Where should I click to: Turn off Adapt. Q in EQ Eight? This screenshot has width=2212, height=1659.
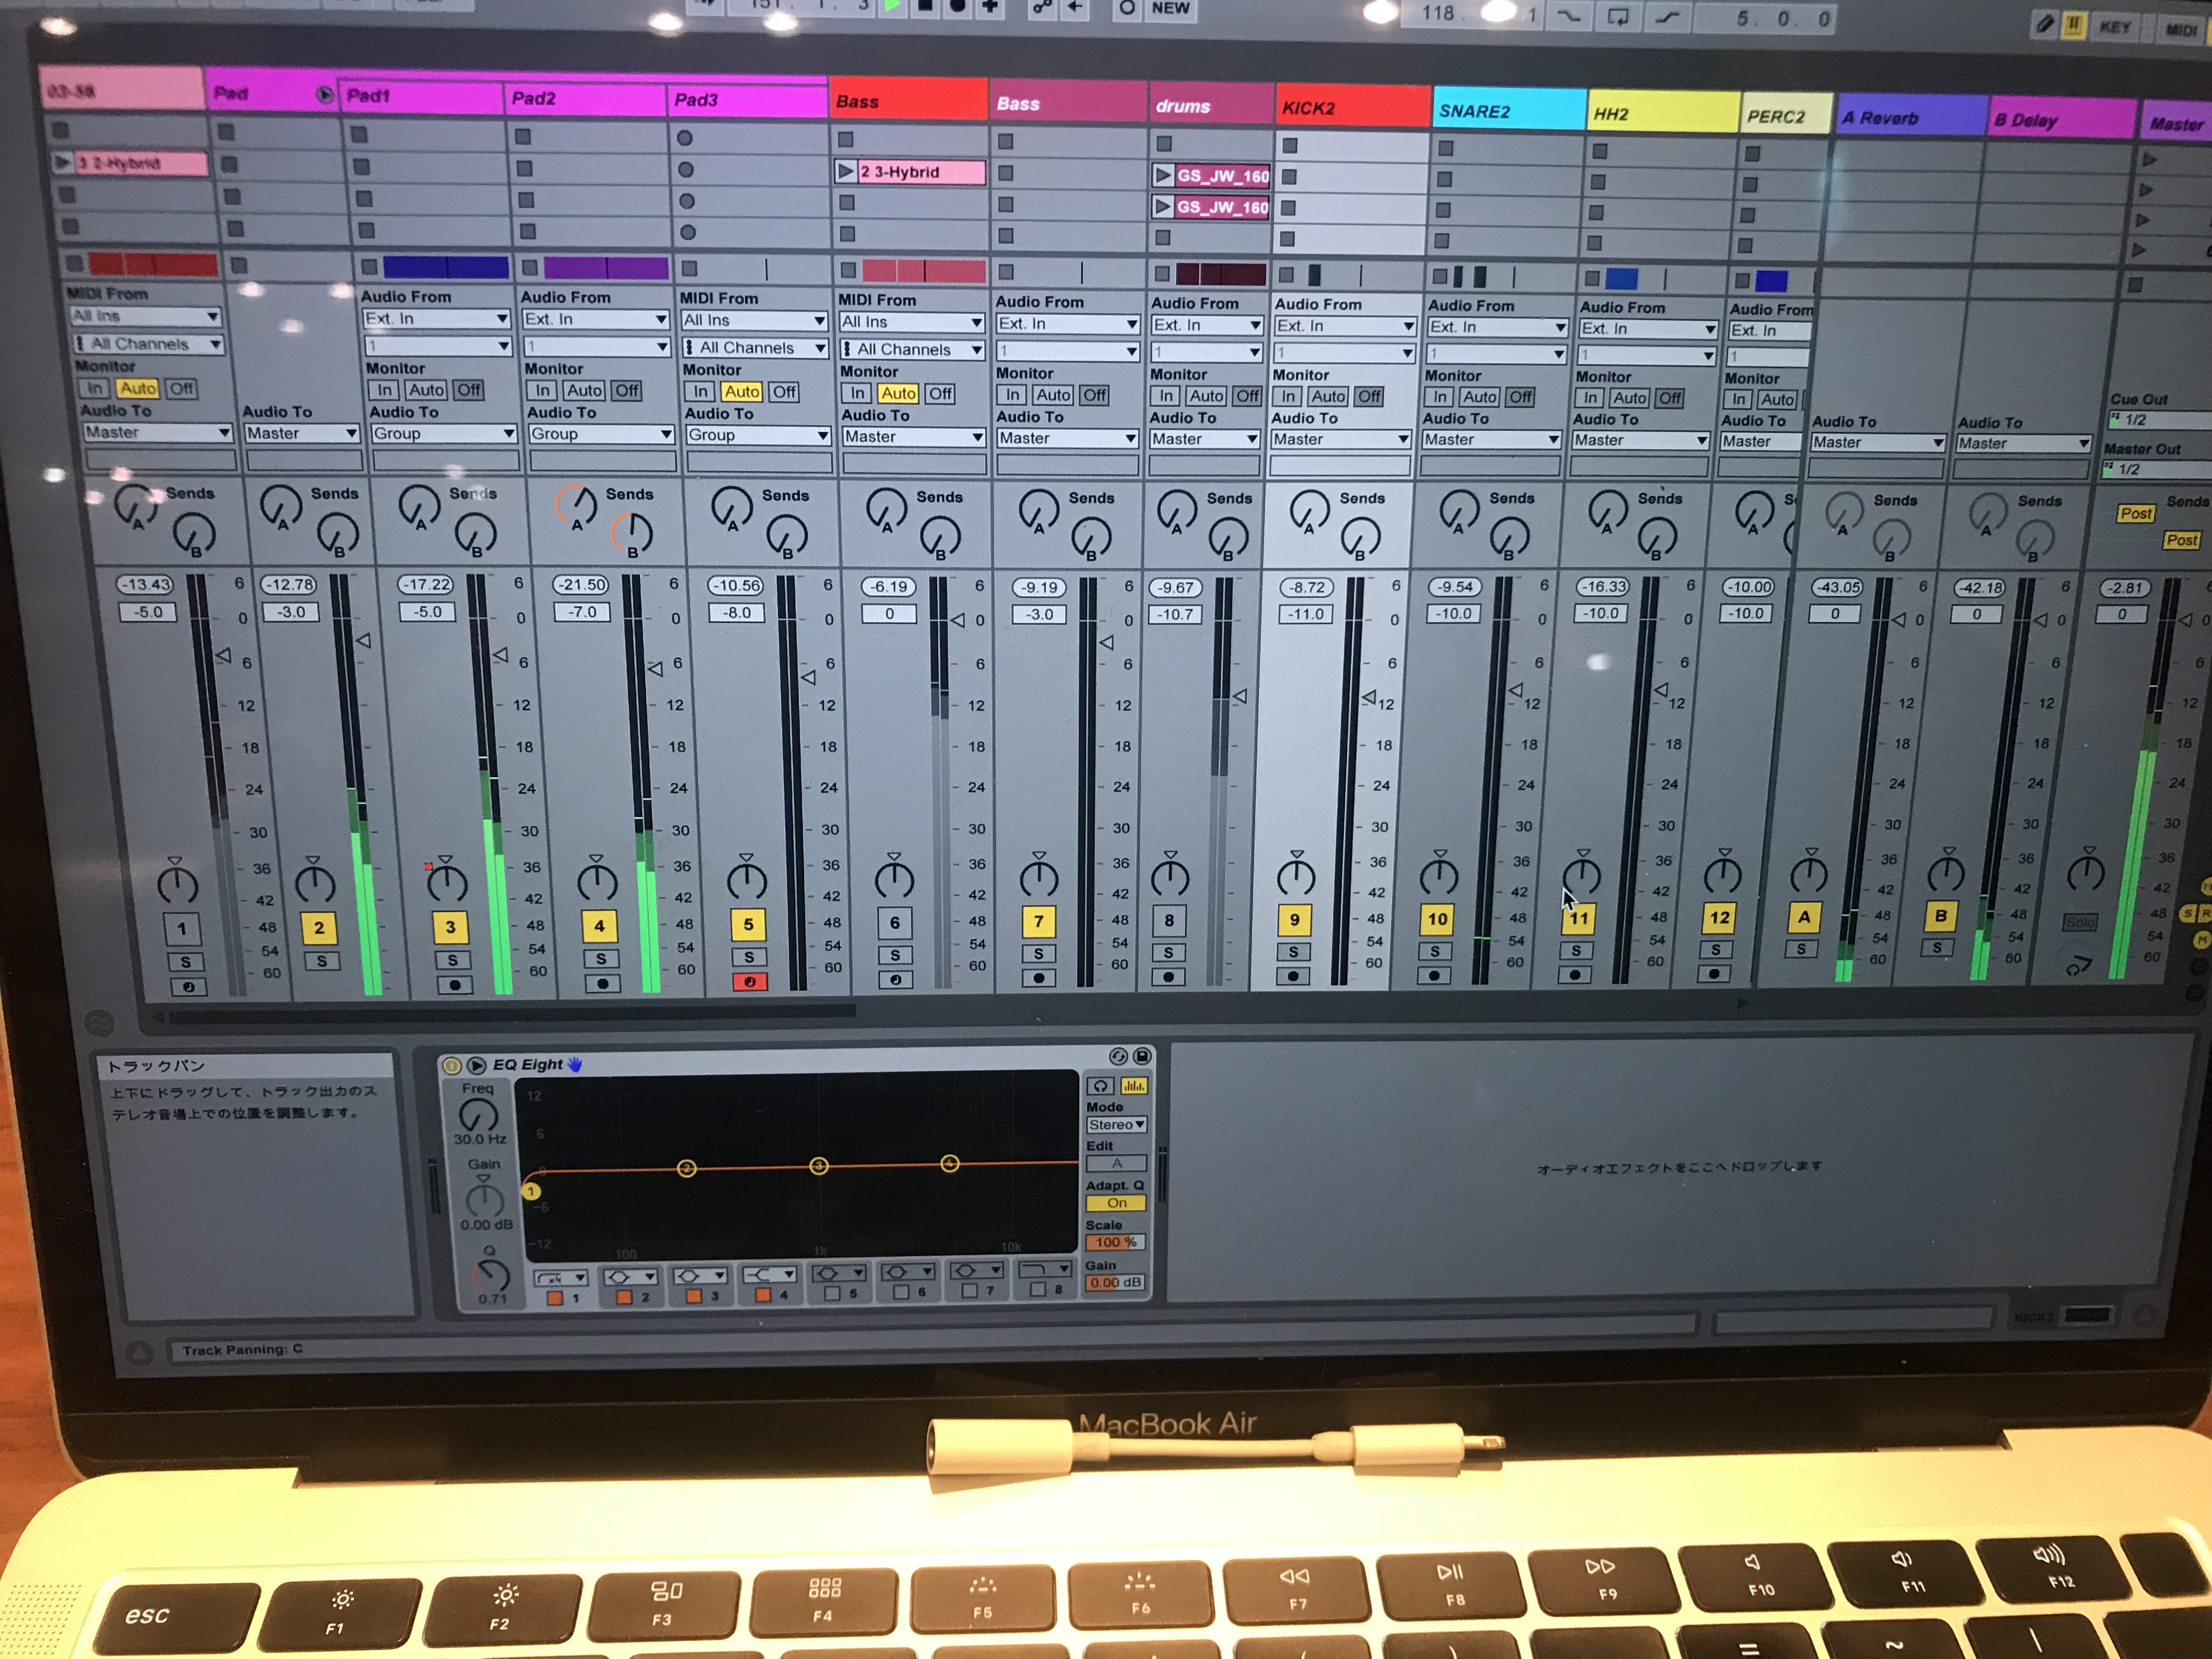point(1116,1203)
